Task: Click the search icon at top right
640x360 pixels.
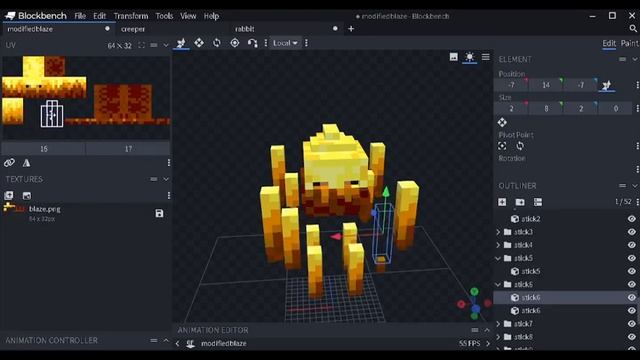Action: (x=633, y=29)
